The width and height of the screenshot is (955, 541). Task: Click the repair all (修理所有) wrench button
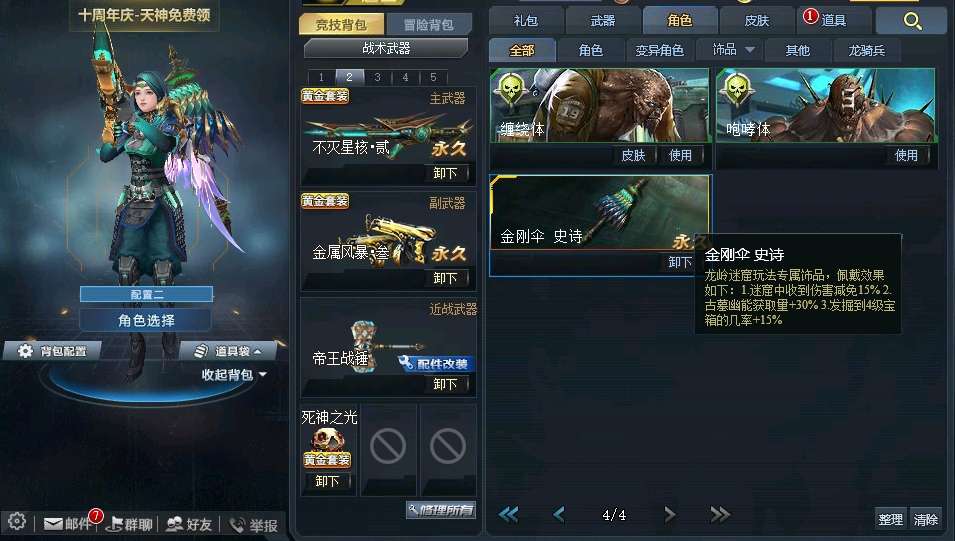pyautogui.click(x=441, y=510)
